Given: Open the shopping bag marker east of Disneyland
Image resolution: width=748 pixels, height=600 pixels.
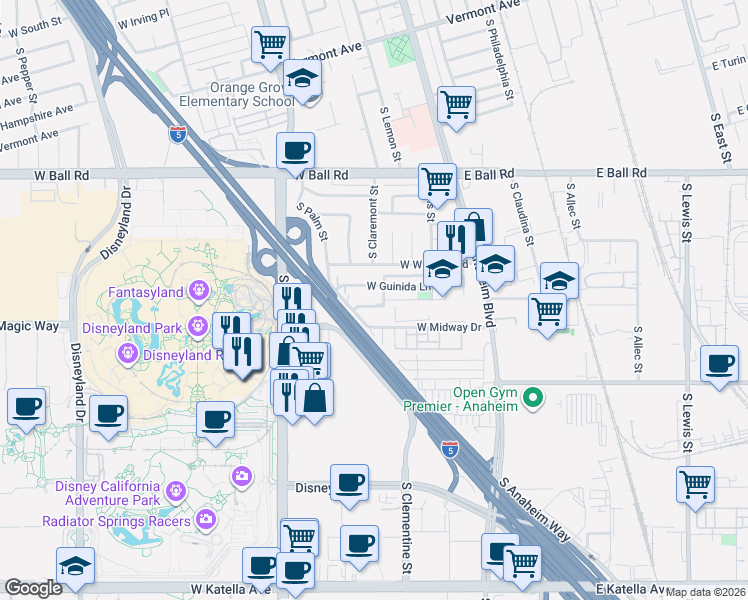Looking at the screenshot, I should (314, 400).
